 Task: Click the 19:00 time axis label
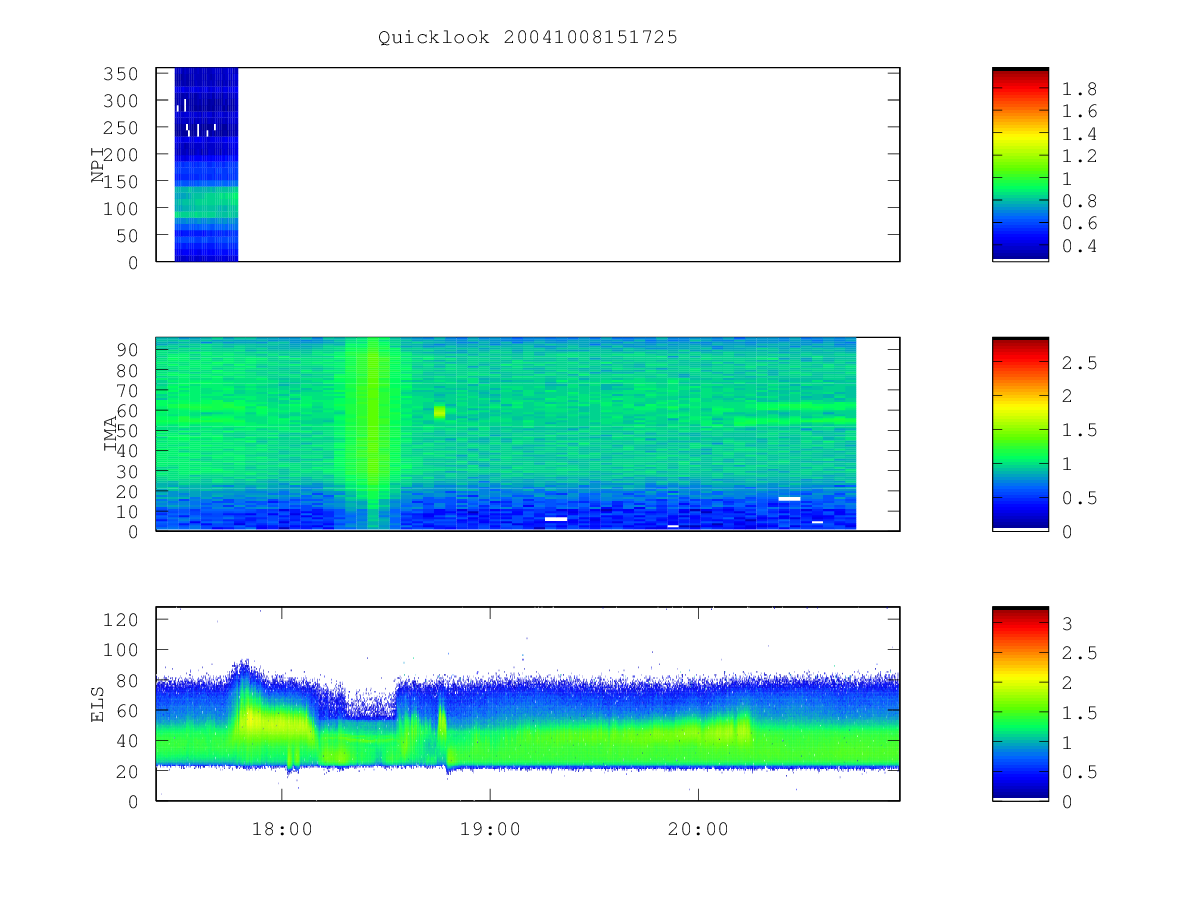click(490, 829)
